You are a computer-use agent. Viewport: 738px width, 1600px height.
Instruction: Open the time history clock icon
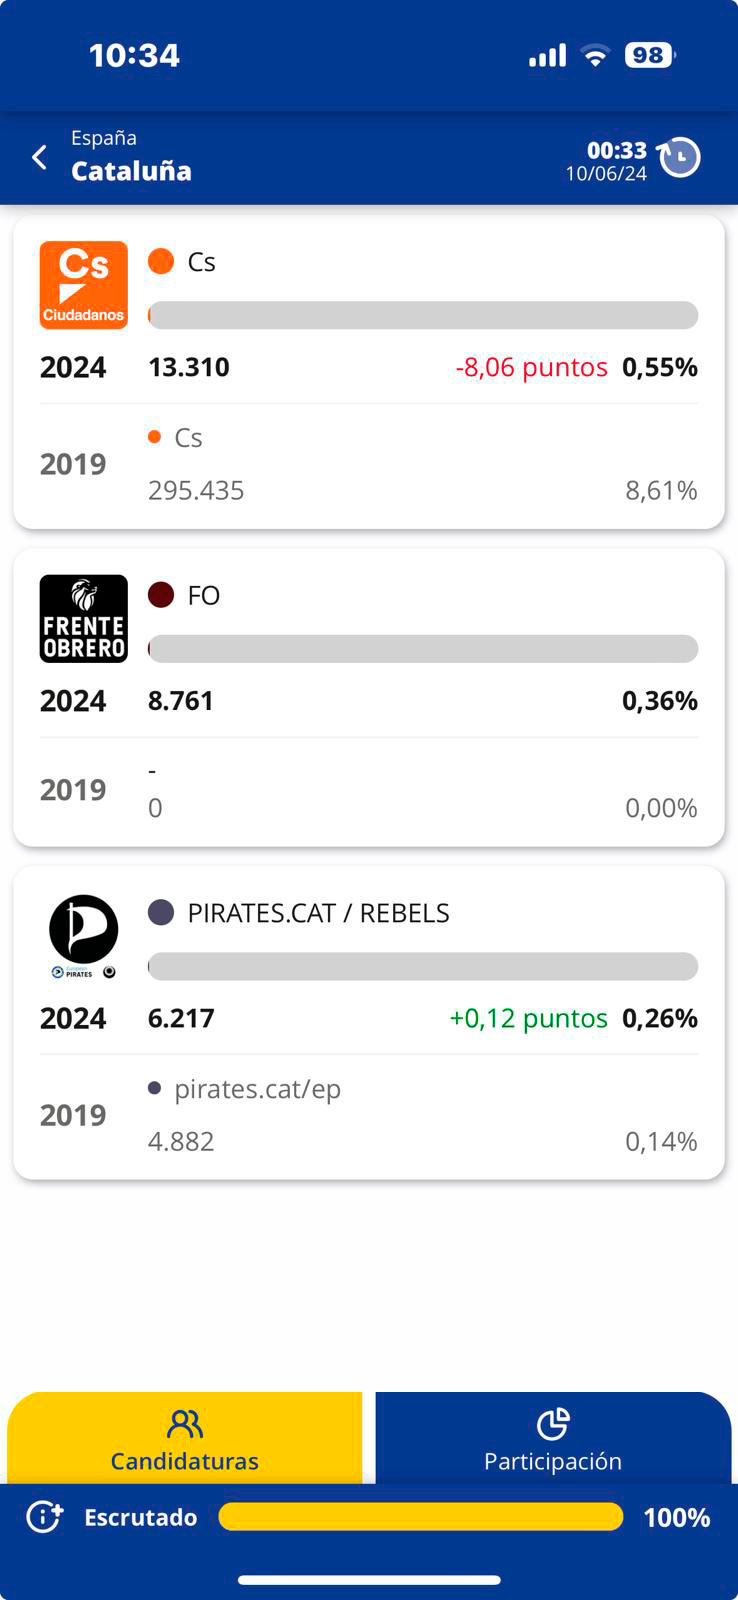pos(680,157)
